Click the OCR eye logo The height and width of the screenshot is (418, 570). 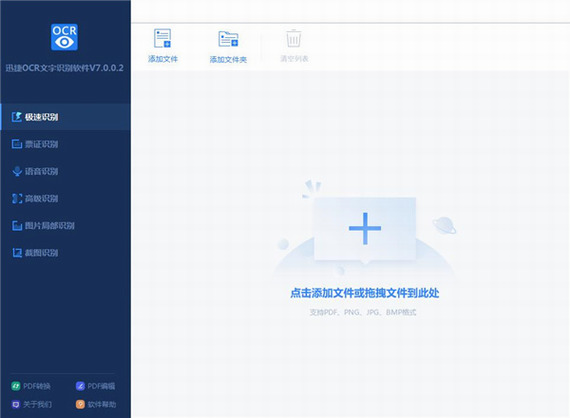pyautogui.click(x=64, y=37)
